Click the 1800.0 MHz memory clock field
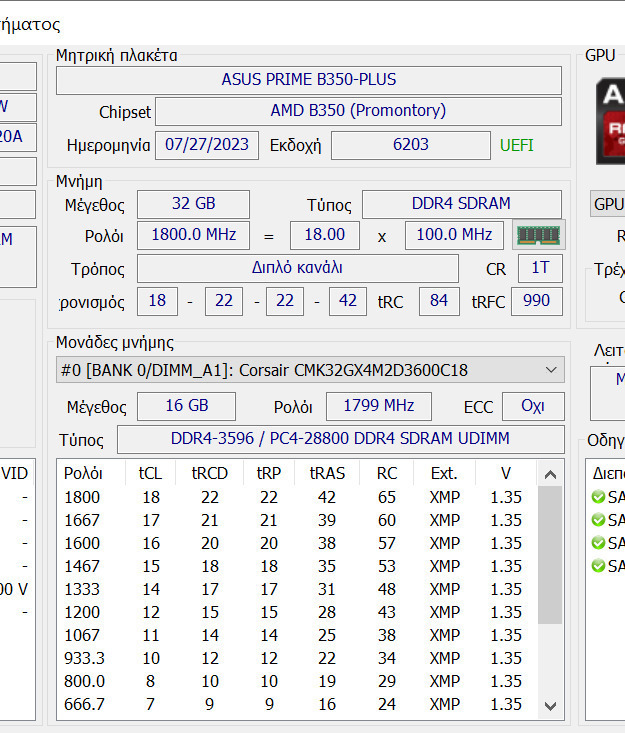Image resolution: width=625 pixels, height=733 pixels. pos(193,235)
